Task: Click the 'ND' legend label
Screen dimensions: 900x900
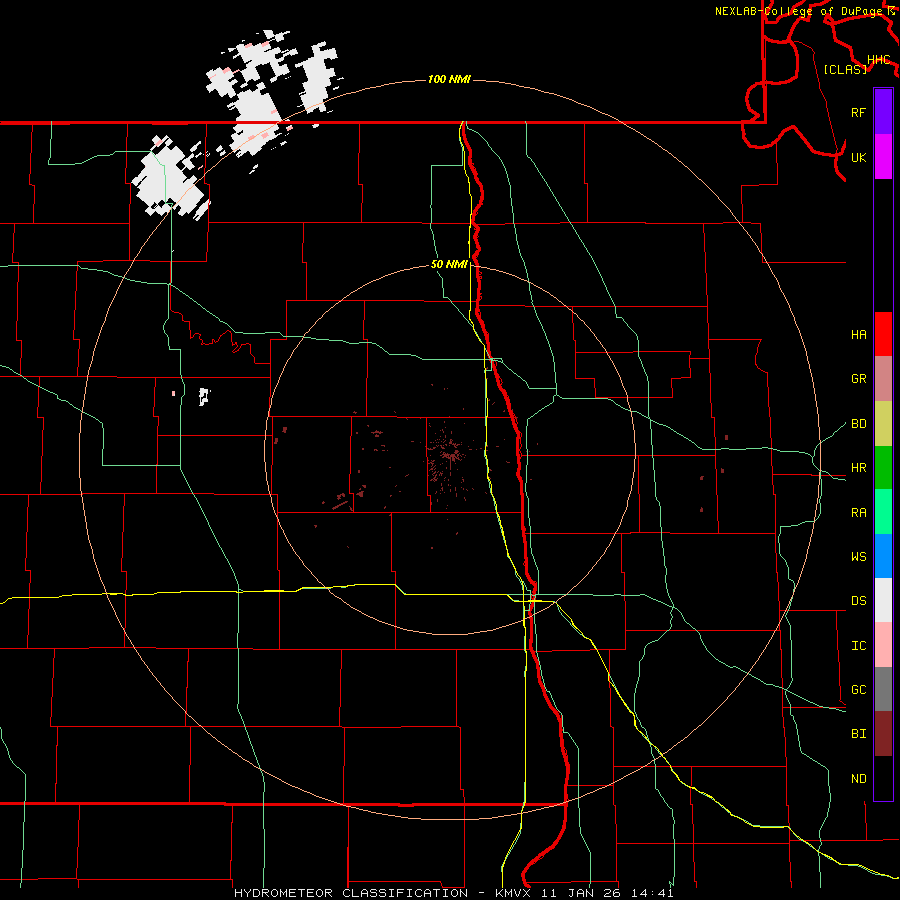Action: click(858, 779)
